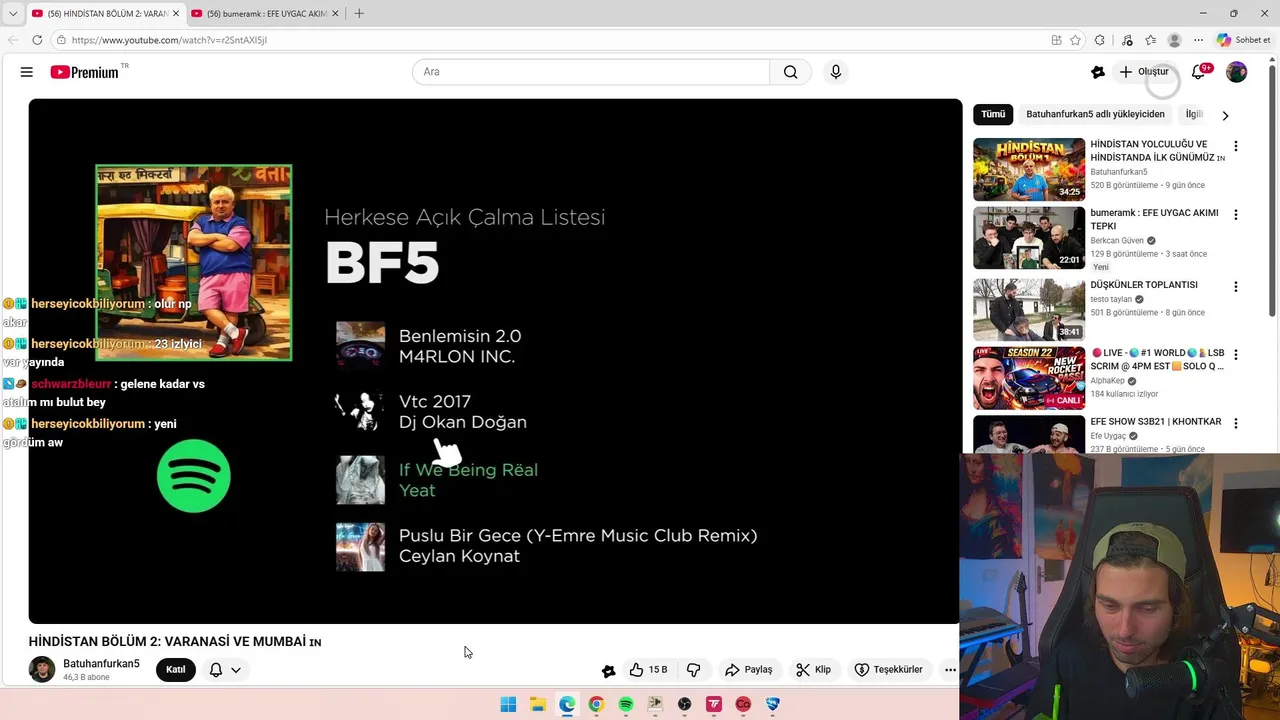Open a new browser tab
This screenshot has width=1280, height=720.
[x=359, y=13]
